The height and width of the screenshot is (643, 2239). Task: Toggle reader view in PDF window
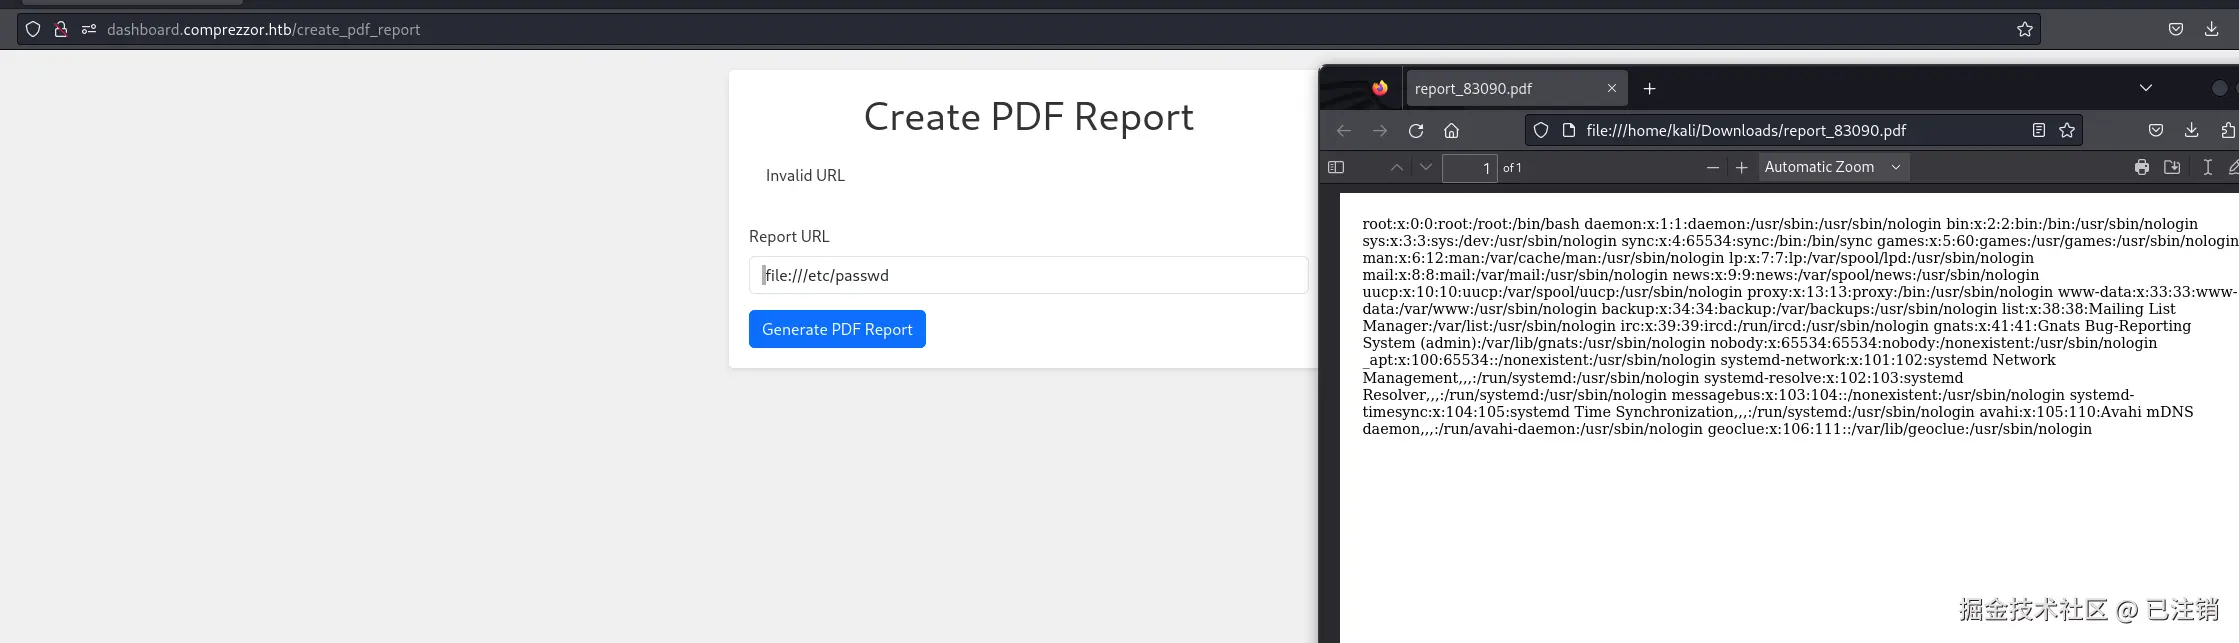point(2039,130)
